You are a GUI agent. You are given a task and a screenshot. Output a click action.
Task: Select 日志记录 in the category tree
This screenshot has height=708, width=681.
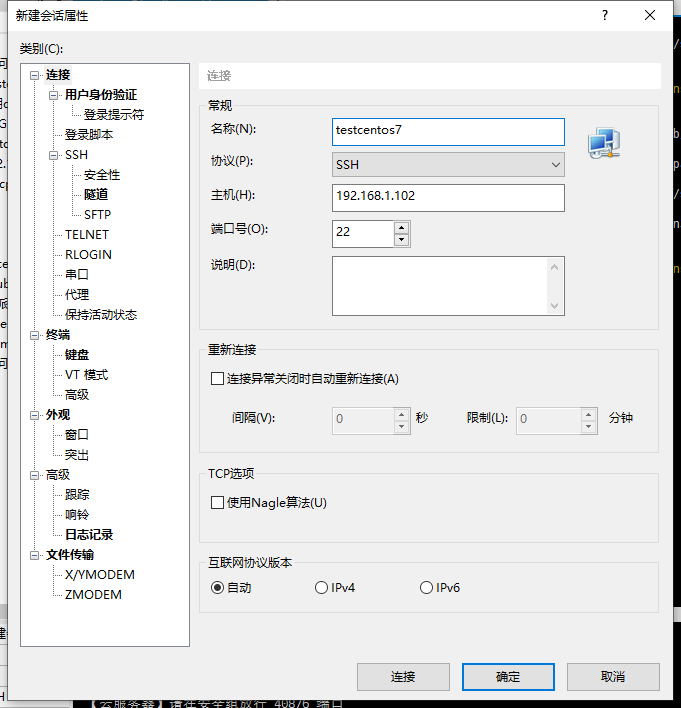(x=89, y=535)
